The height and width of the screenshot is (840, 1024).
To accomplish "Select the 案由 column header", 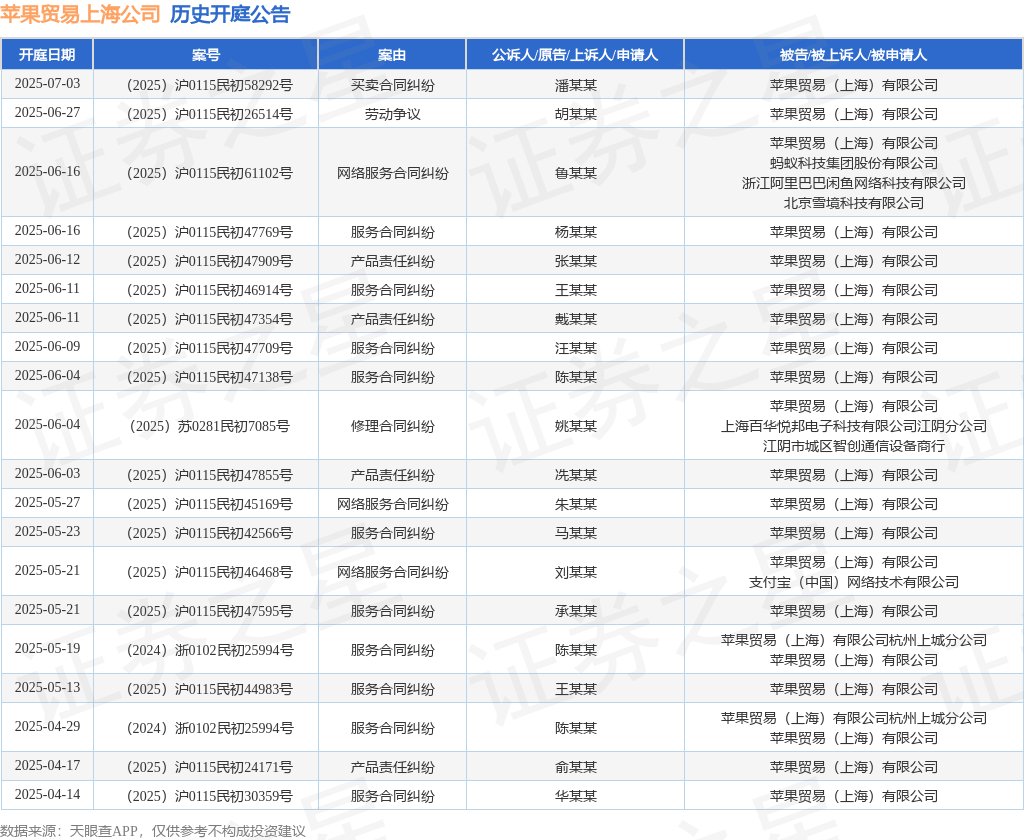I will click(x=392, y=55).
